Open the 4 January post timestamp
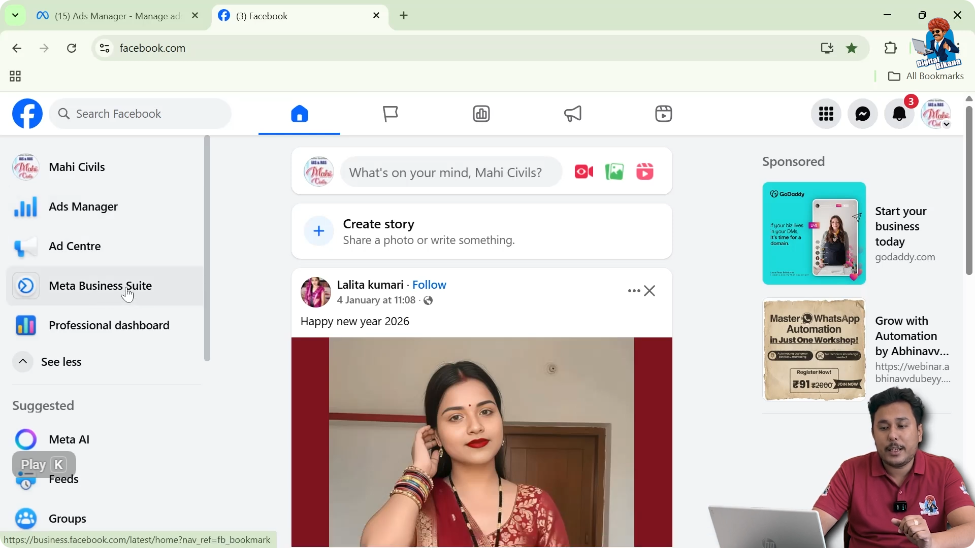Screen dimensions: 979x549 376,300
